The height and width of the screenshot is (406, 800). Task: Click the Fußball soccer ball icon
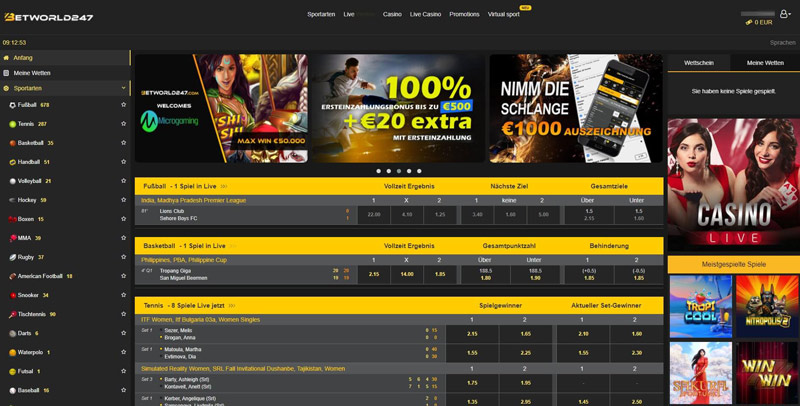12,105
